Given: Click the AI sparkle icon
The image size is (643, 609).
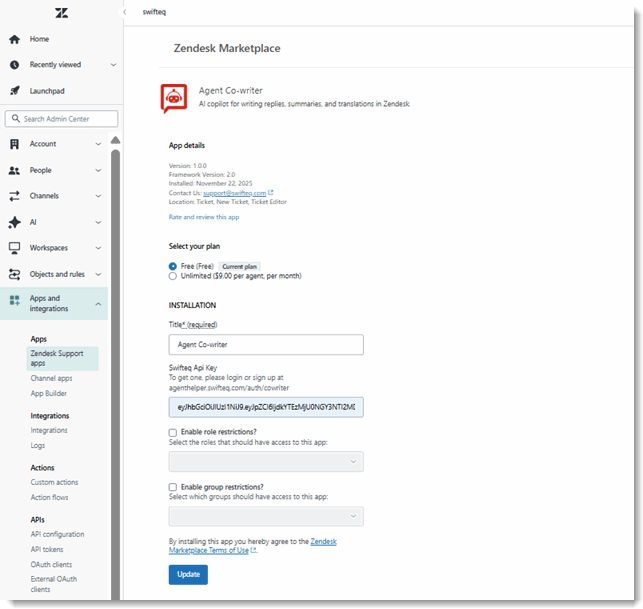Looking at the screenshot, I should click(14, 222).
